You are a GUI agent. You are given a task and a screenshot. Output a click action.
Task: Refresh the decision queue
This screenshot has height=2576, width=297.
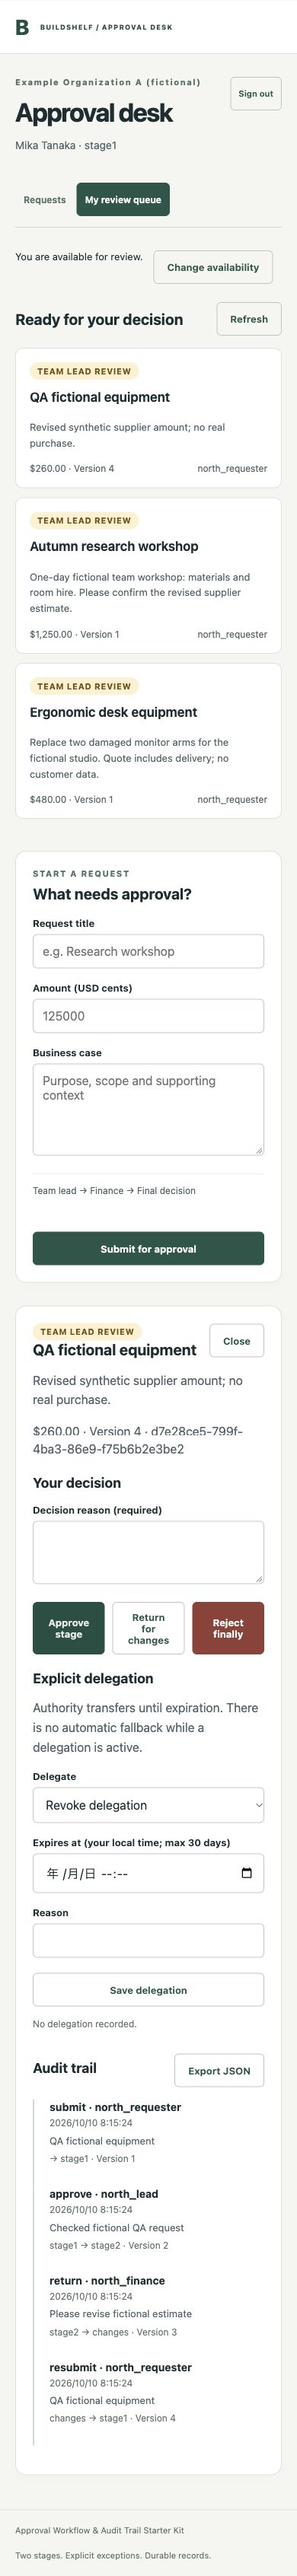click(249, 319)
